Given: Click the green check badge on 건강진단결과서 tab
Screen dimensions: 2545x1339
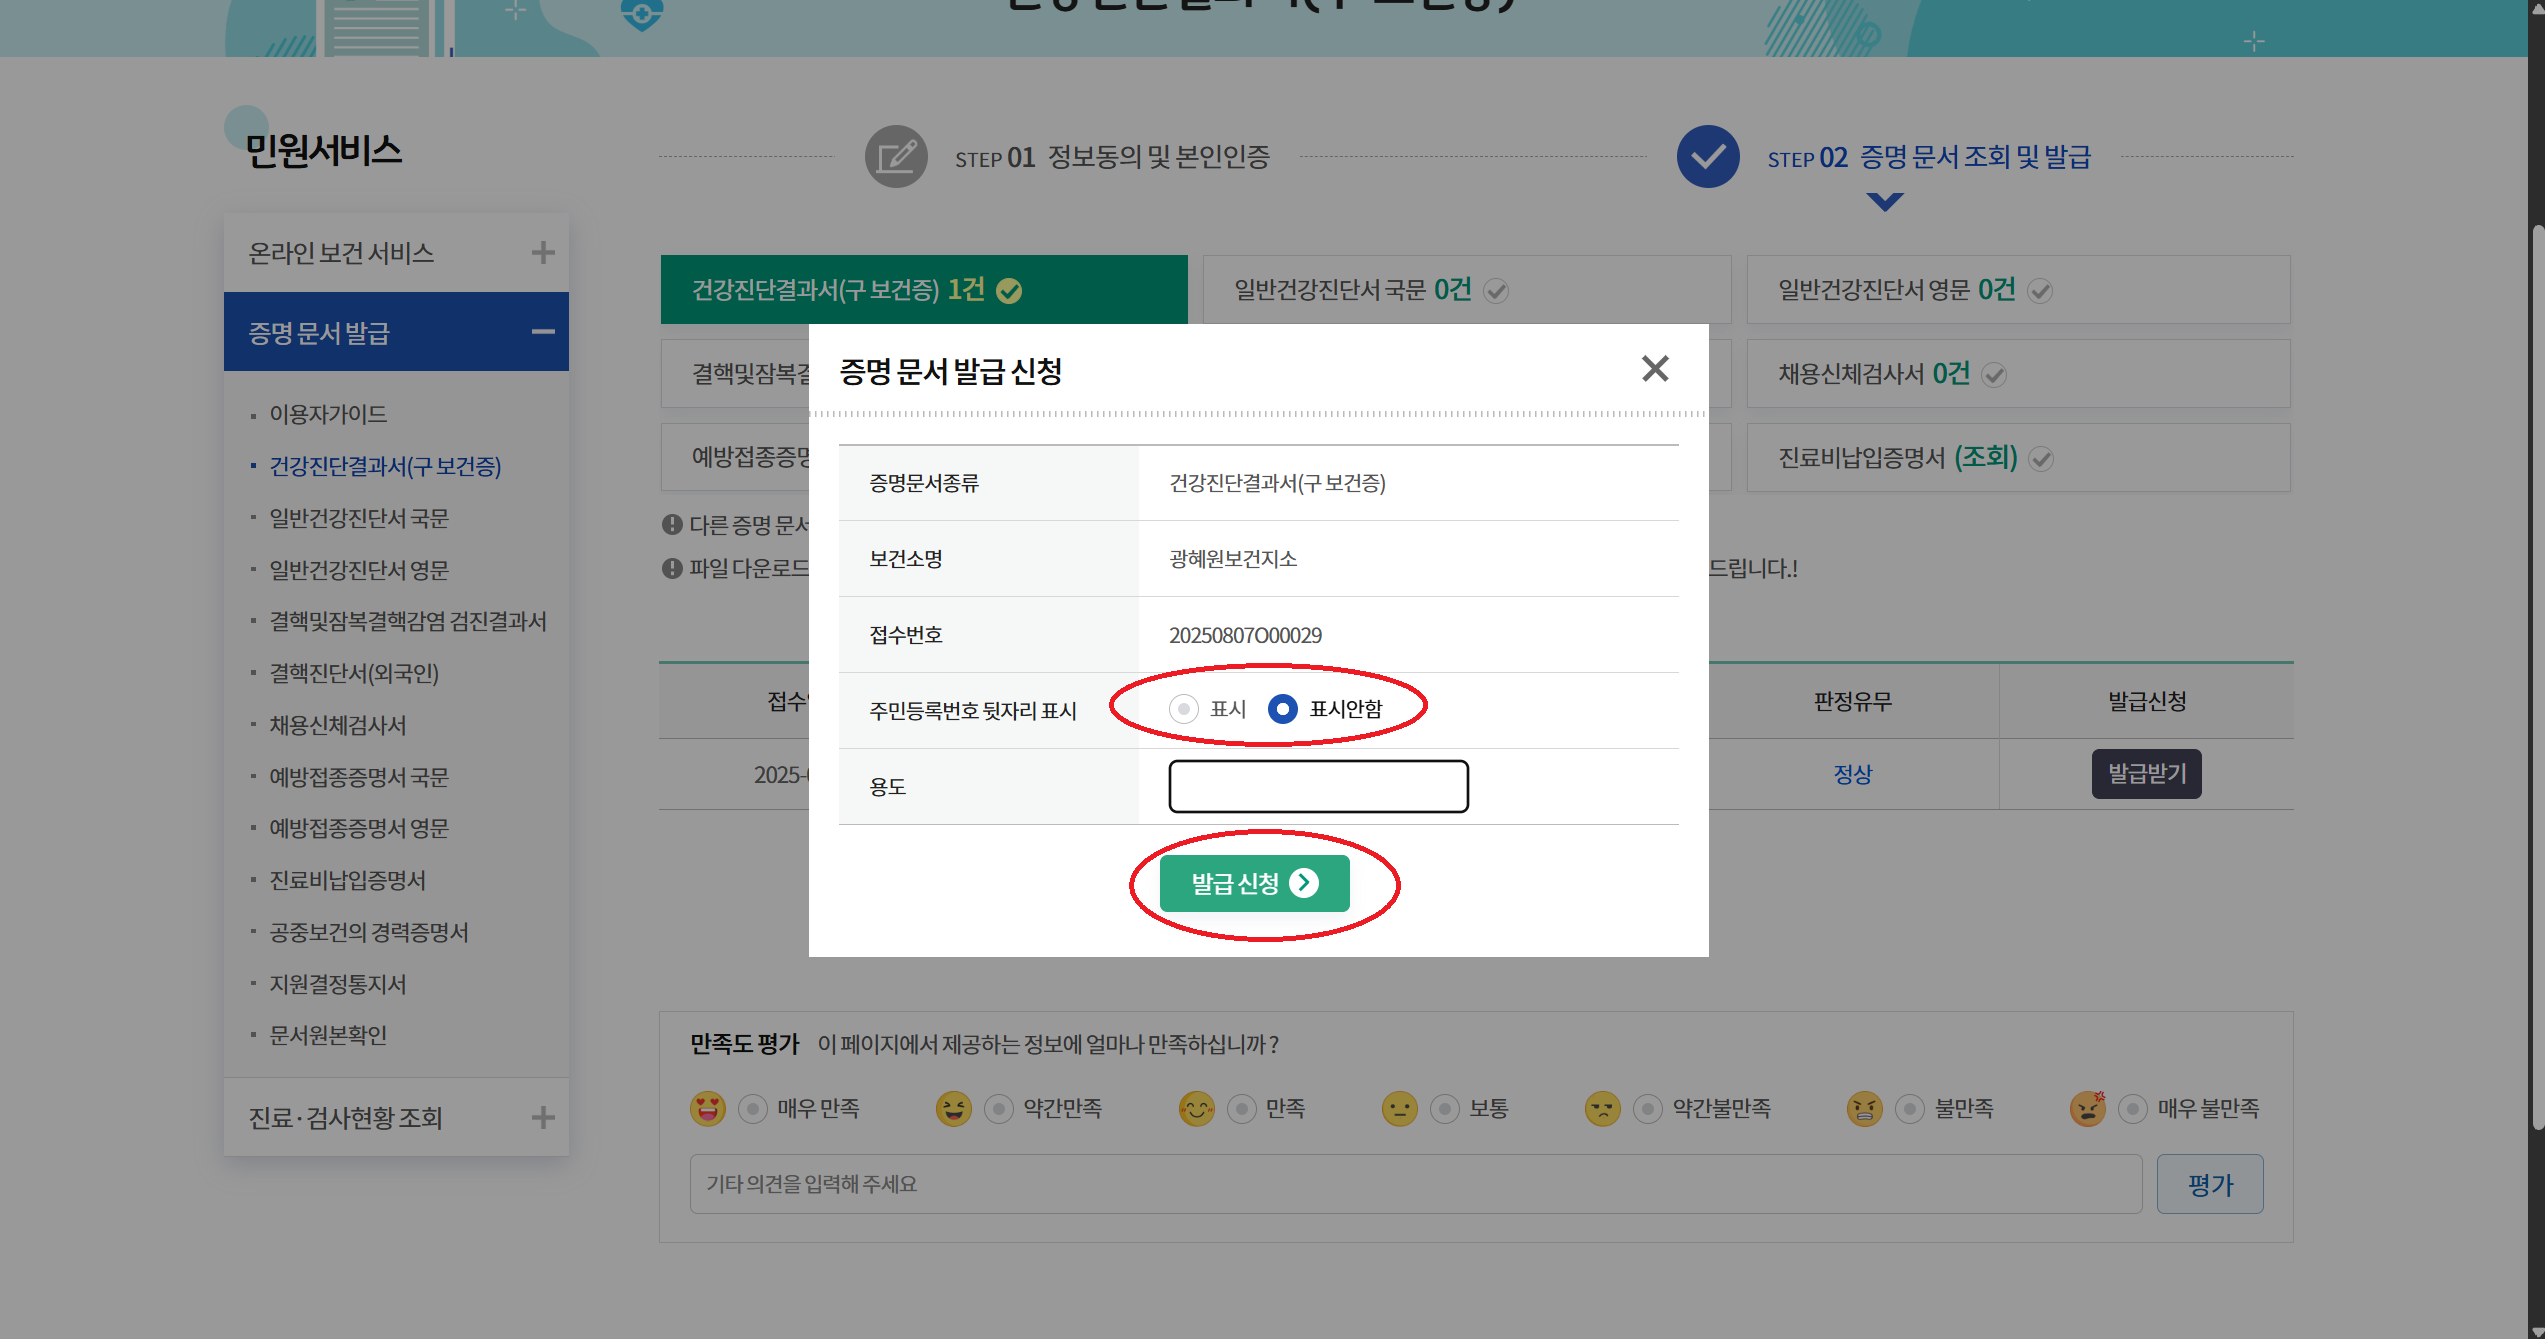Looking at the screenshot, I should tap(1011, 289).
